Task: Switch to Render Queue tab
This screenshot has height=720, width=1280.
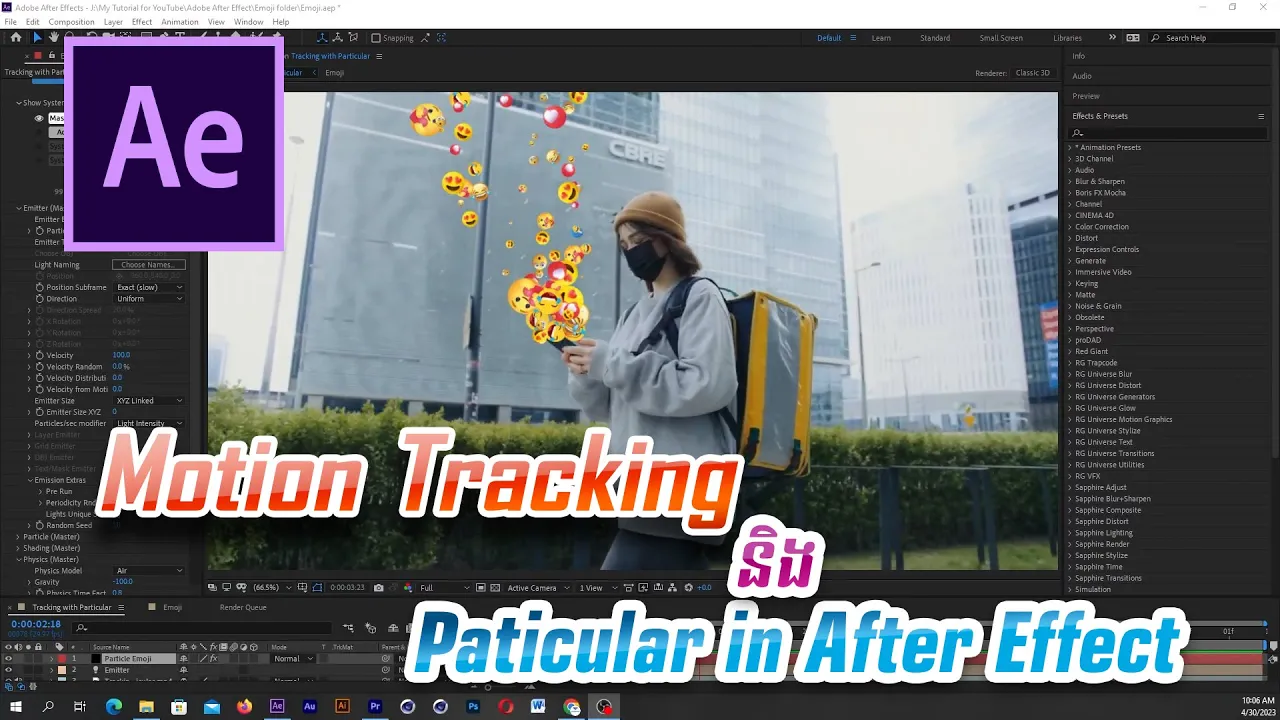Action: coord(243,607)
